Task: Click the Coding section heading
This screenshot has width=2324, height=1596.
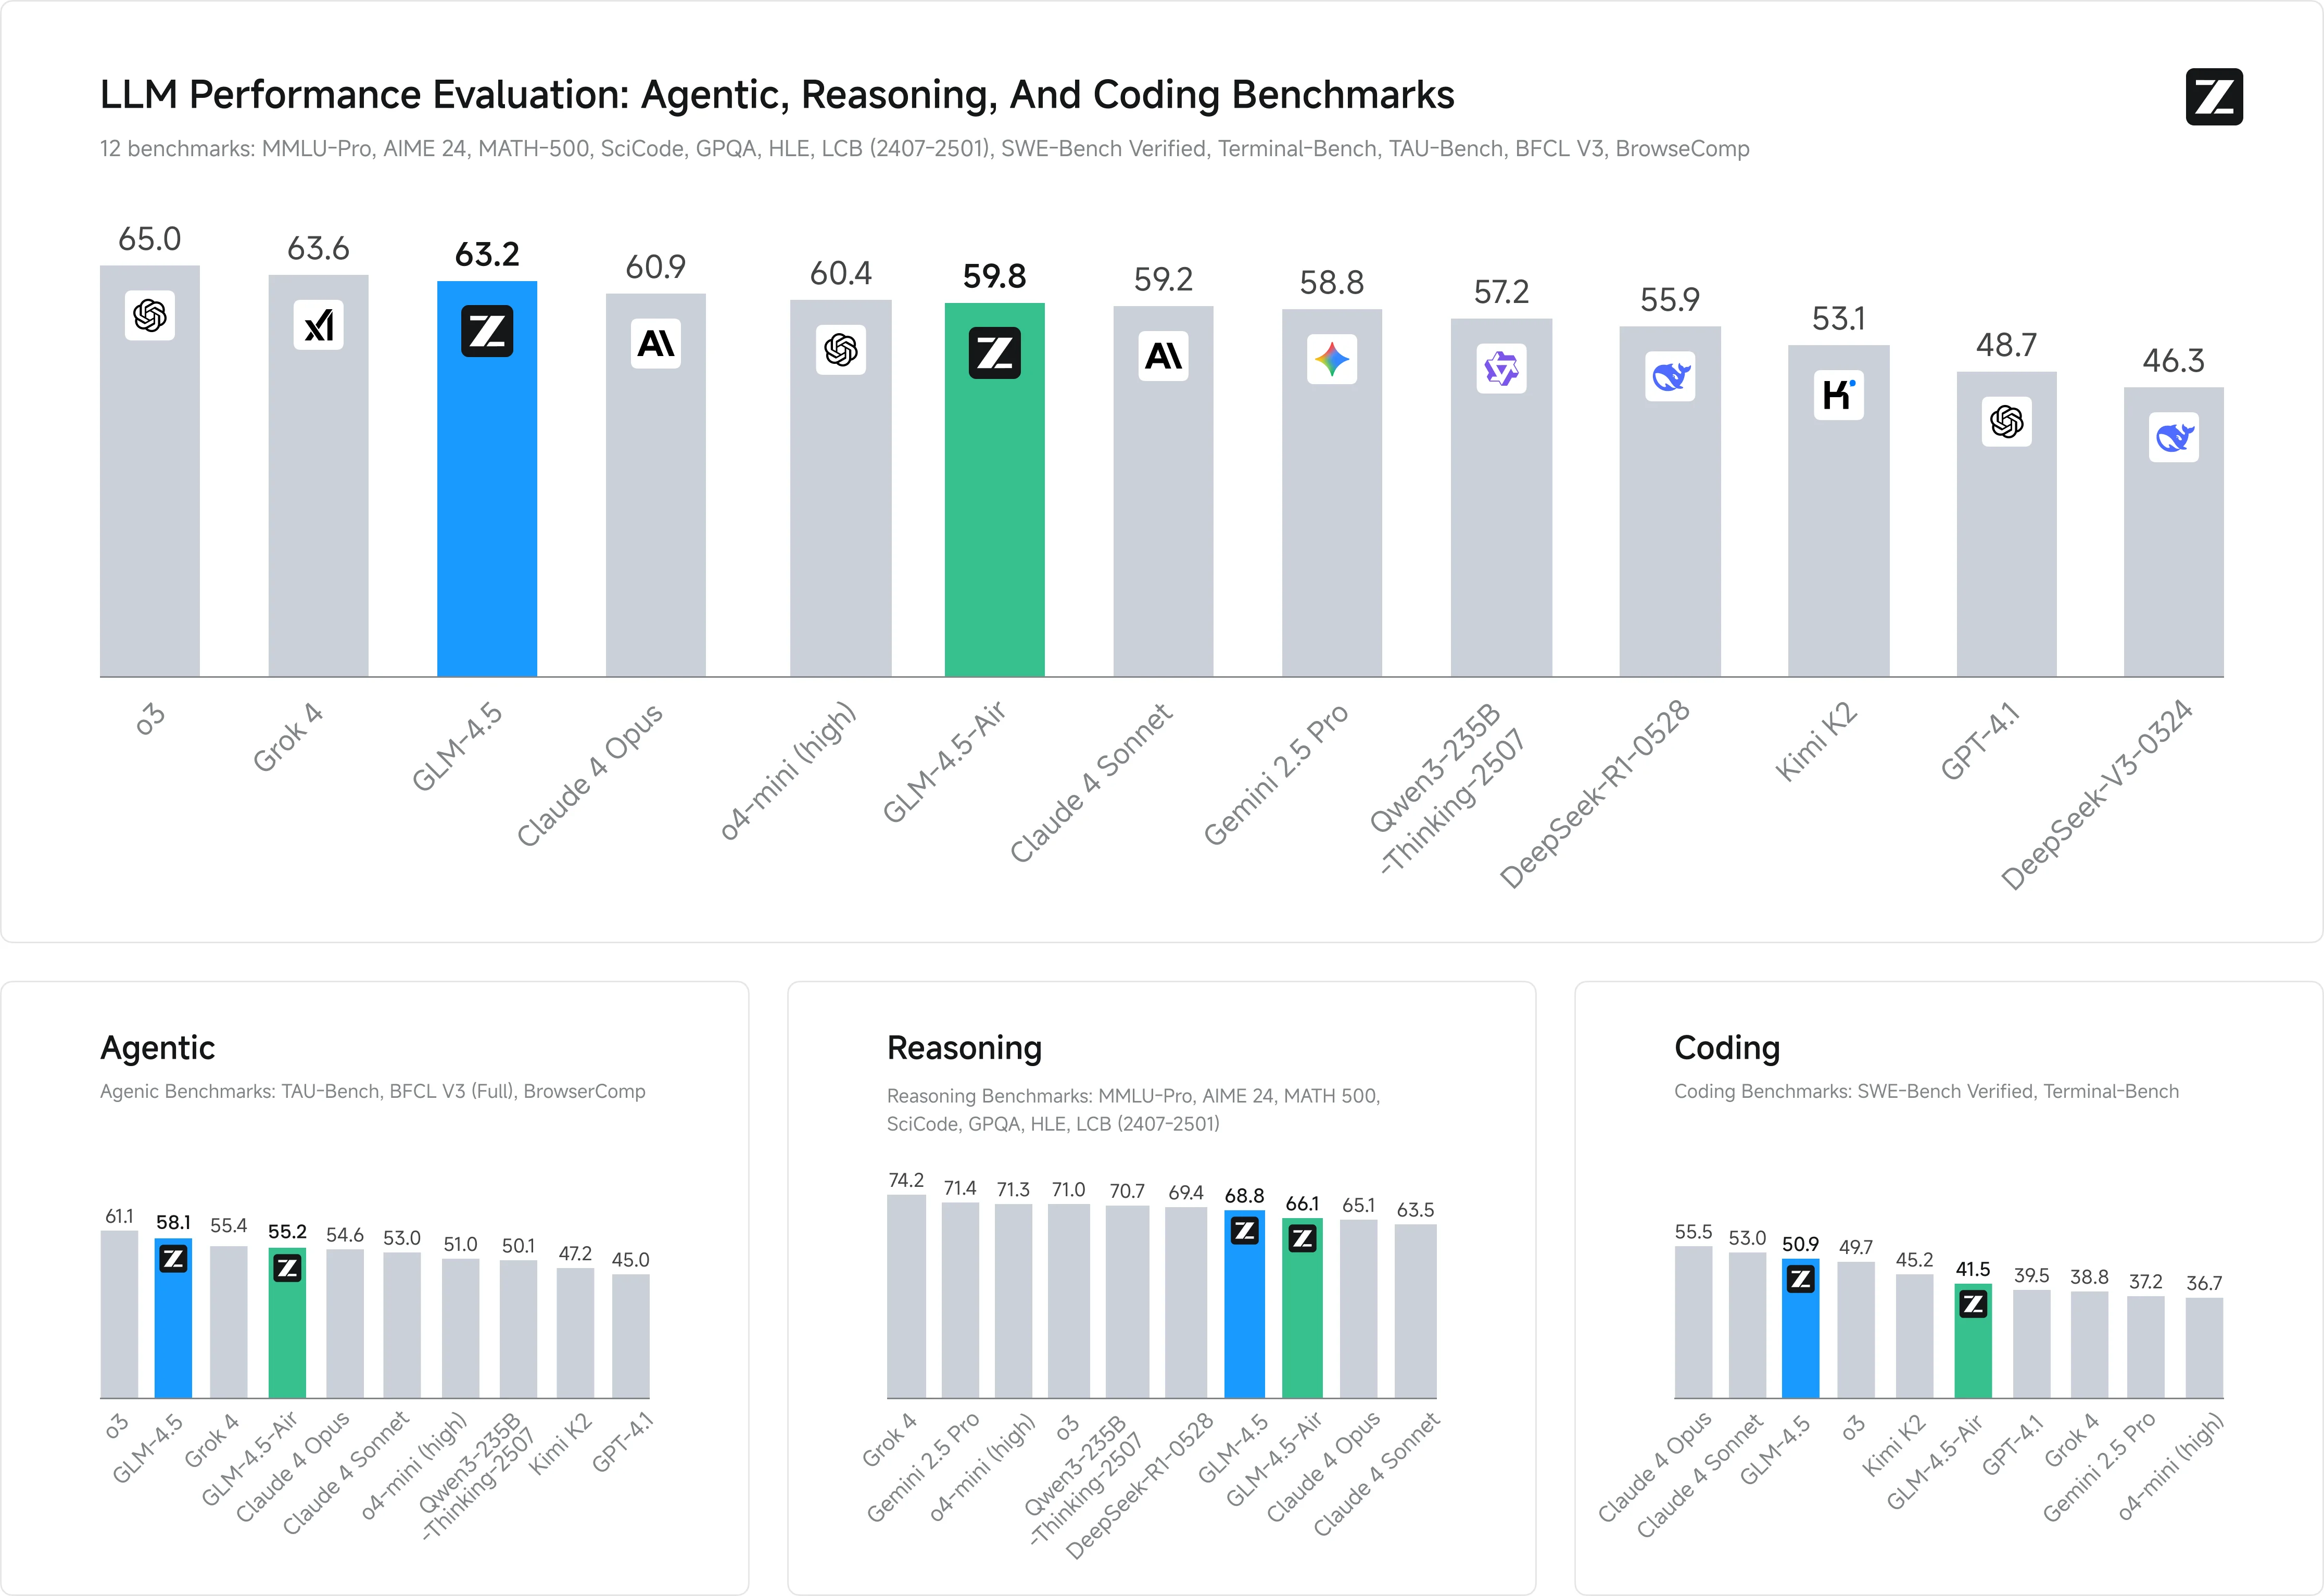Action: 1727,1047
